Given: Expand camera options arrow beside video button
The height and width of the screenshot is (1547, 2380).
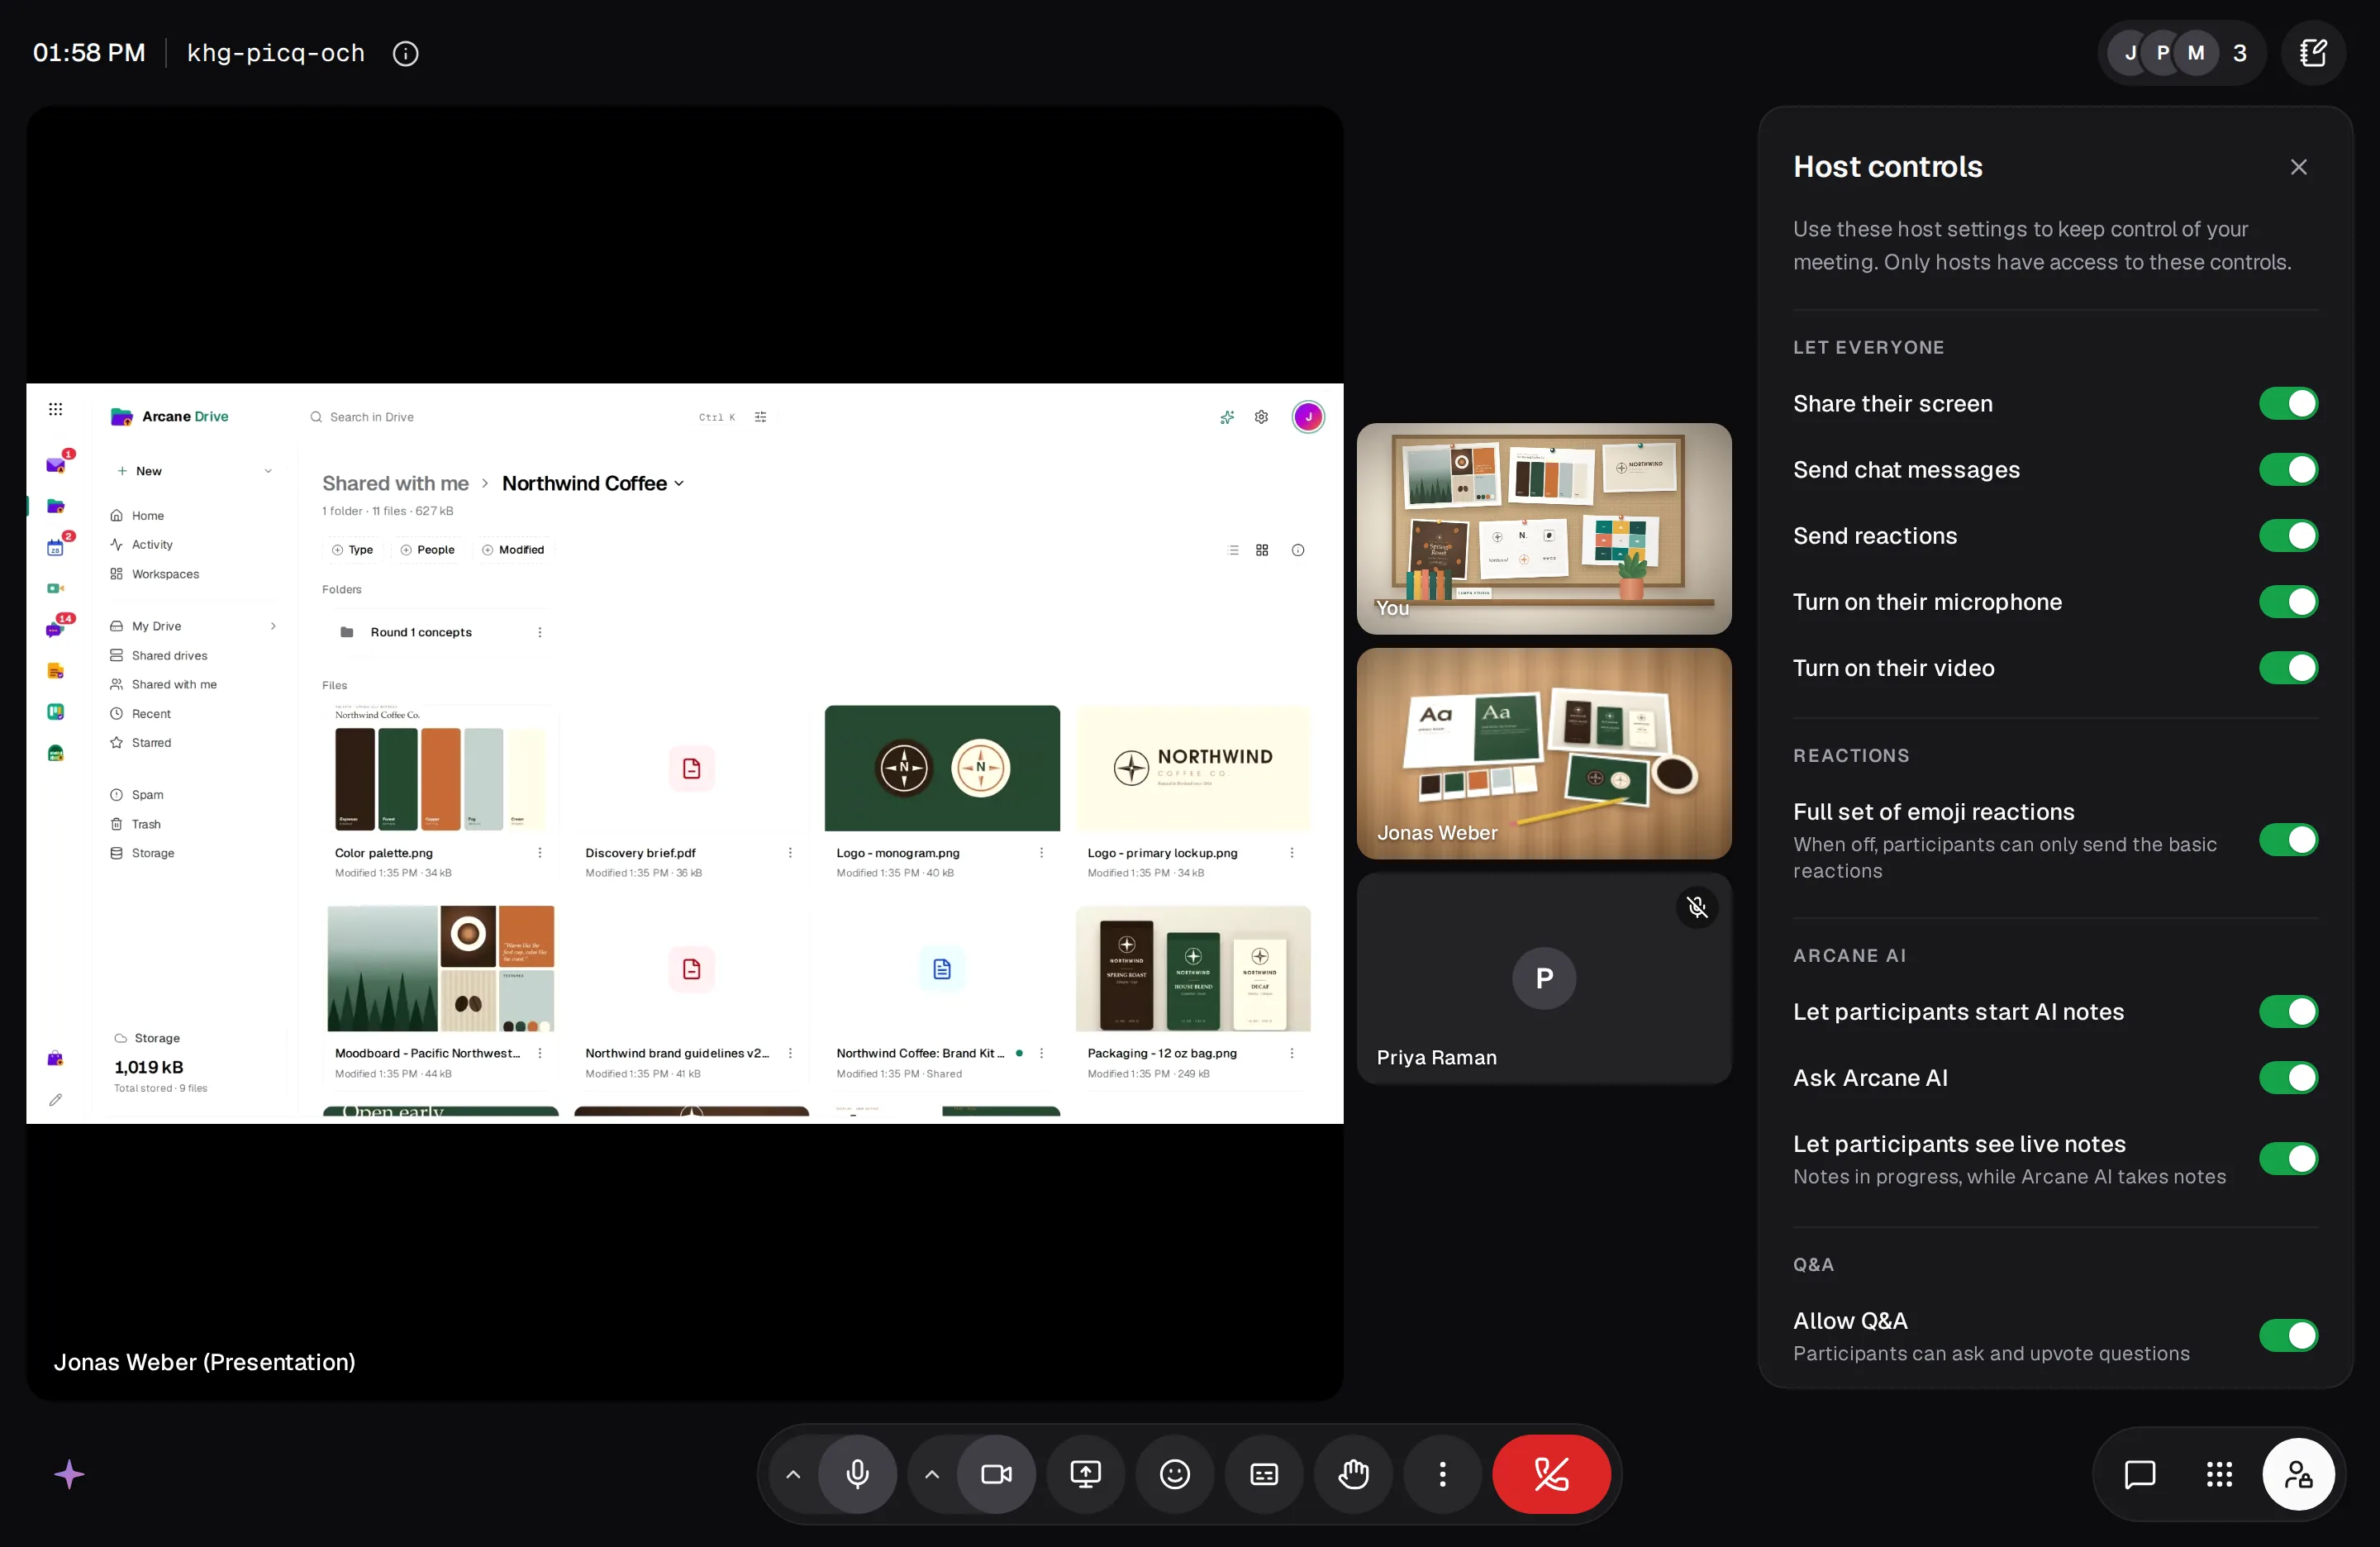Looking at the screenshot, I should click(x=932, y=1473).
